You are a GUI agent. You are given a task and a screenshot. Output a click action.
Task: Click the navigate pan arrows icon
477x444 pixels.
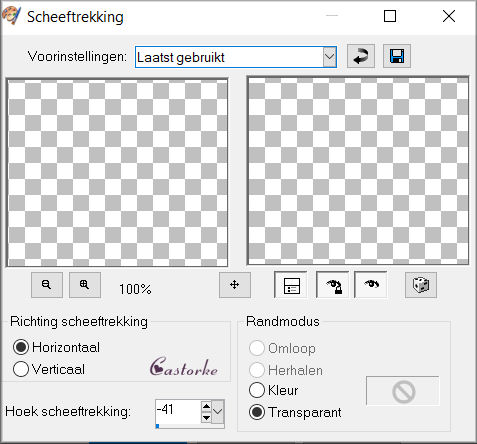pos(235,285)
